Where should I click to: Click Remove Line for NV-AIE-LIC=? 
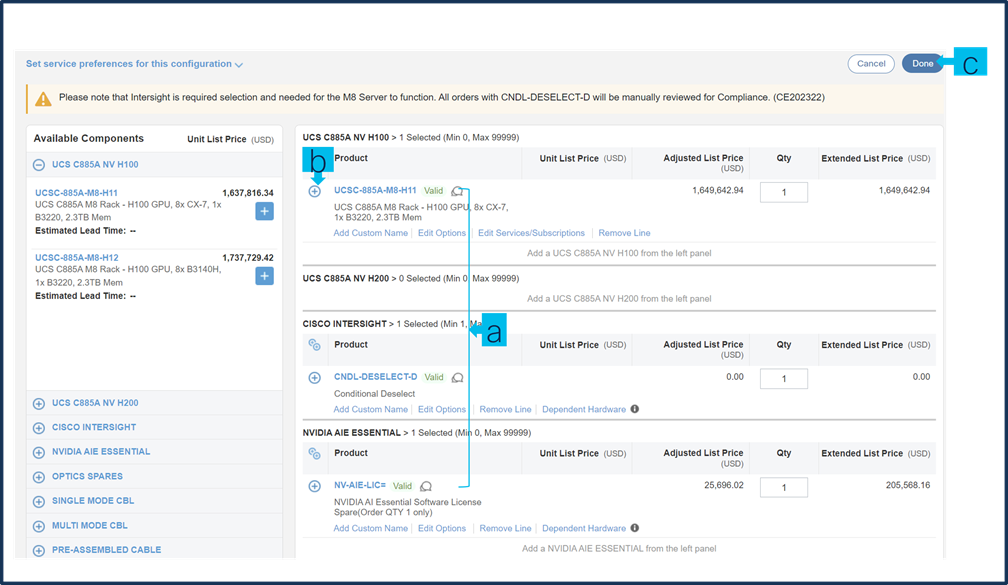505,528
